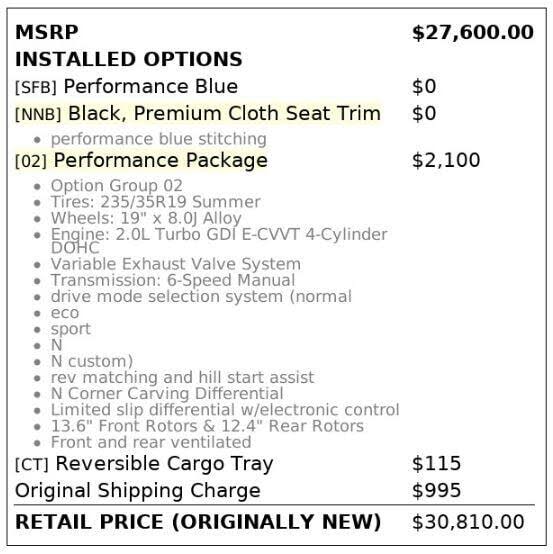Click Variable Exhaust Valve System item

[x=176, y=264]
